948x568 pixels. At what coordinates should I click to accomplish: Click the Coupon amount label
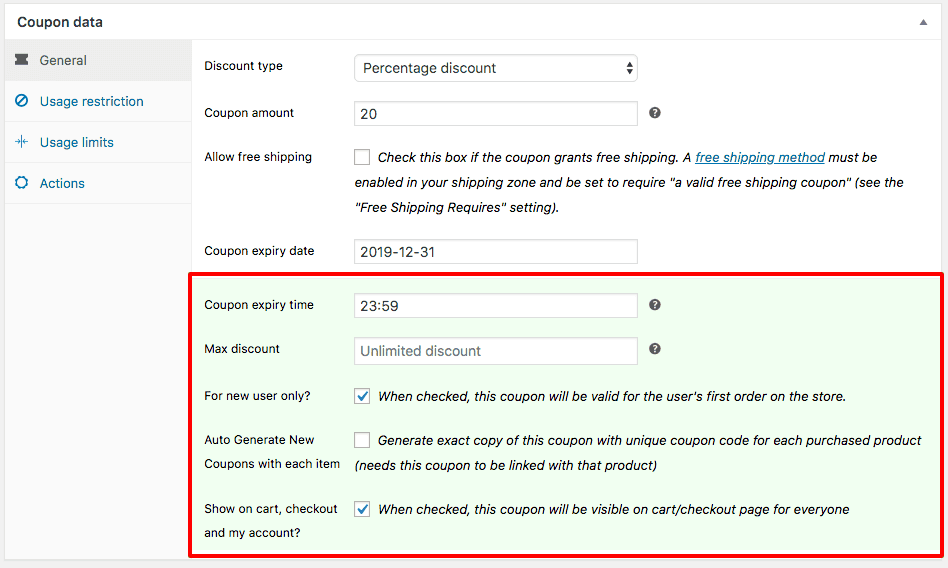[249, 113]
